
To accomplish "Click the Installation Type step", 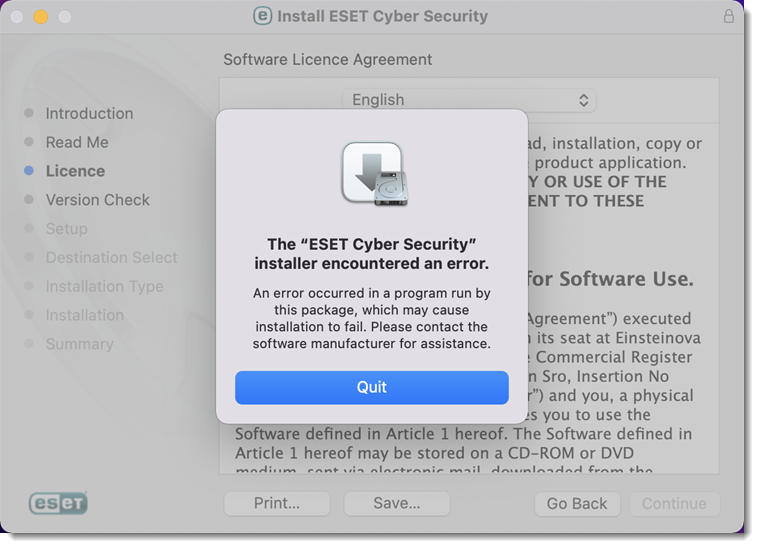I will [104, 287].
